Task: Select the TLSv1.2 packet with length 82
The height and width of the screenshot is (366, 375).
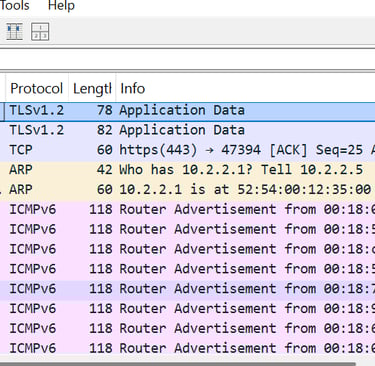Action: click(x=187, y=130)
